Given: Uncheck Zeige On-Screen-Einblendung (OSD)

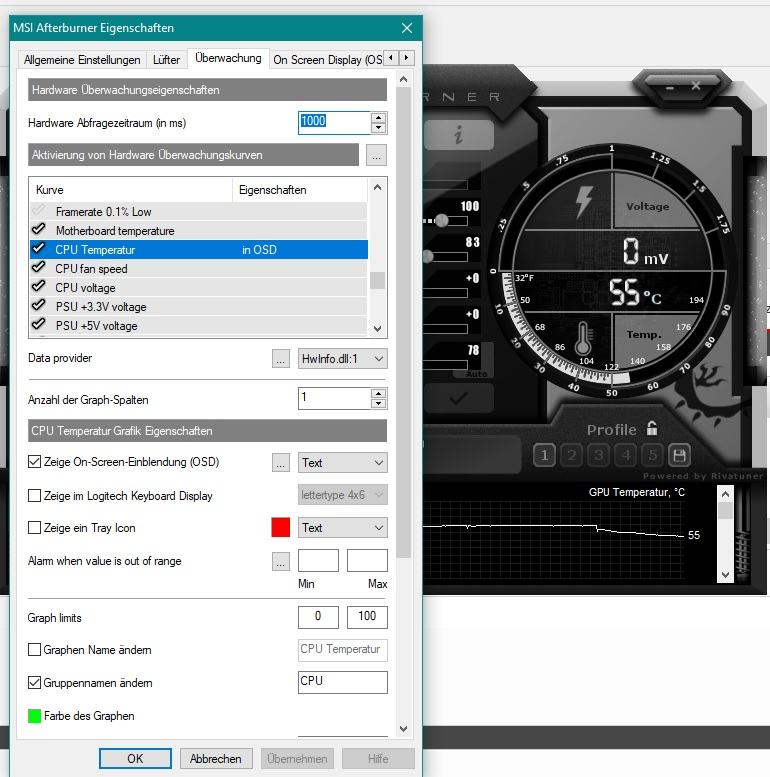Looking at the screenshot, I should pyautogui.click(x=34, y=462).
